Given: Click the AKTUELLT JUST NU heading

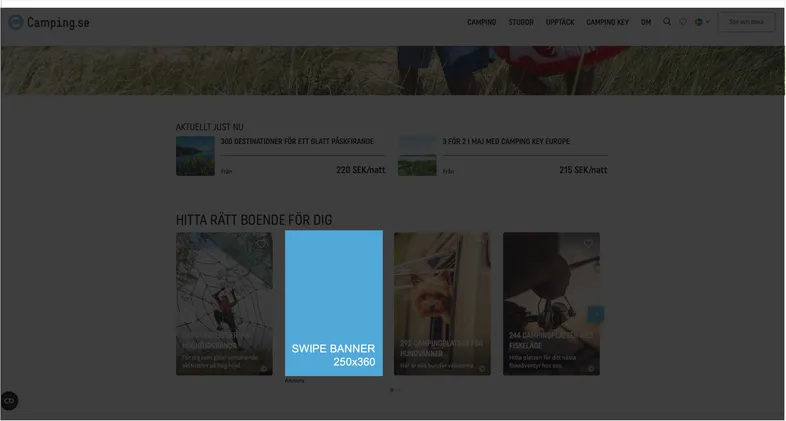Looking at the screenshot, I should tap(210, 127).
